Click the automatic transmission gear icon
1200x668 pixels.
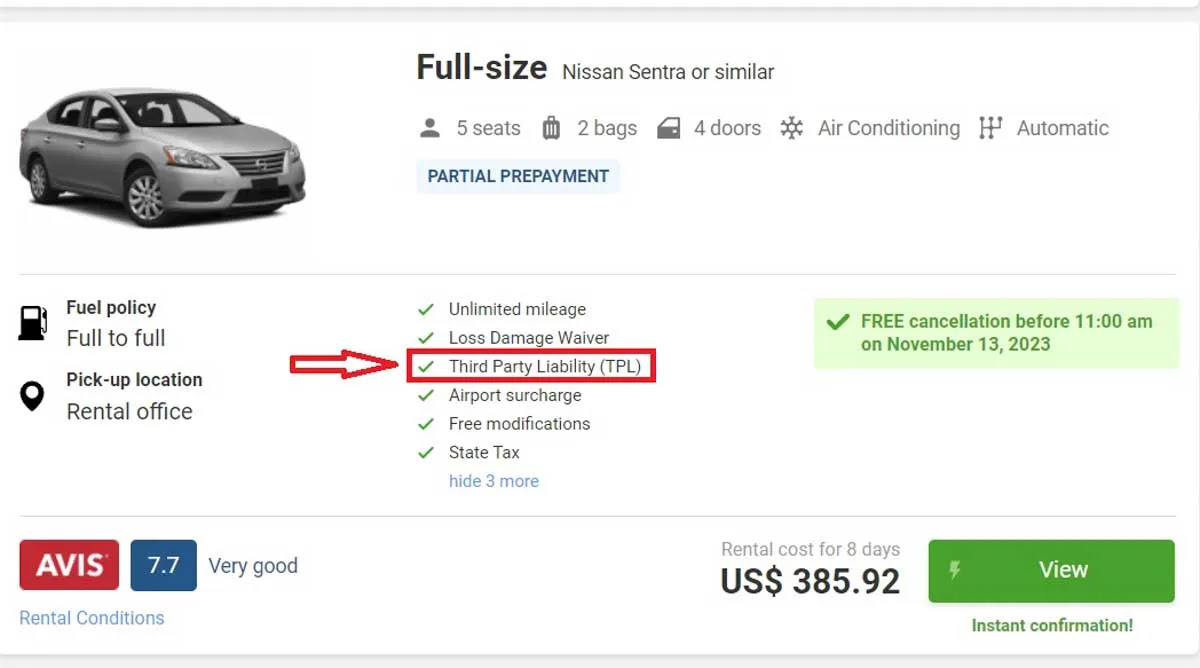[x=990, y=128]
